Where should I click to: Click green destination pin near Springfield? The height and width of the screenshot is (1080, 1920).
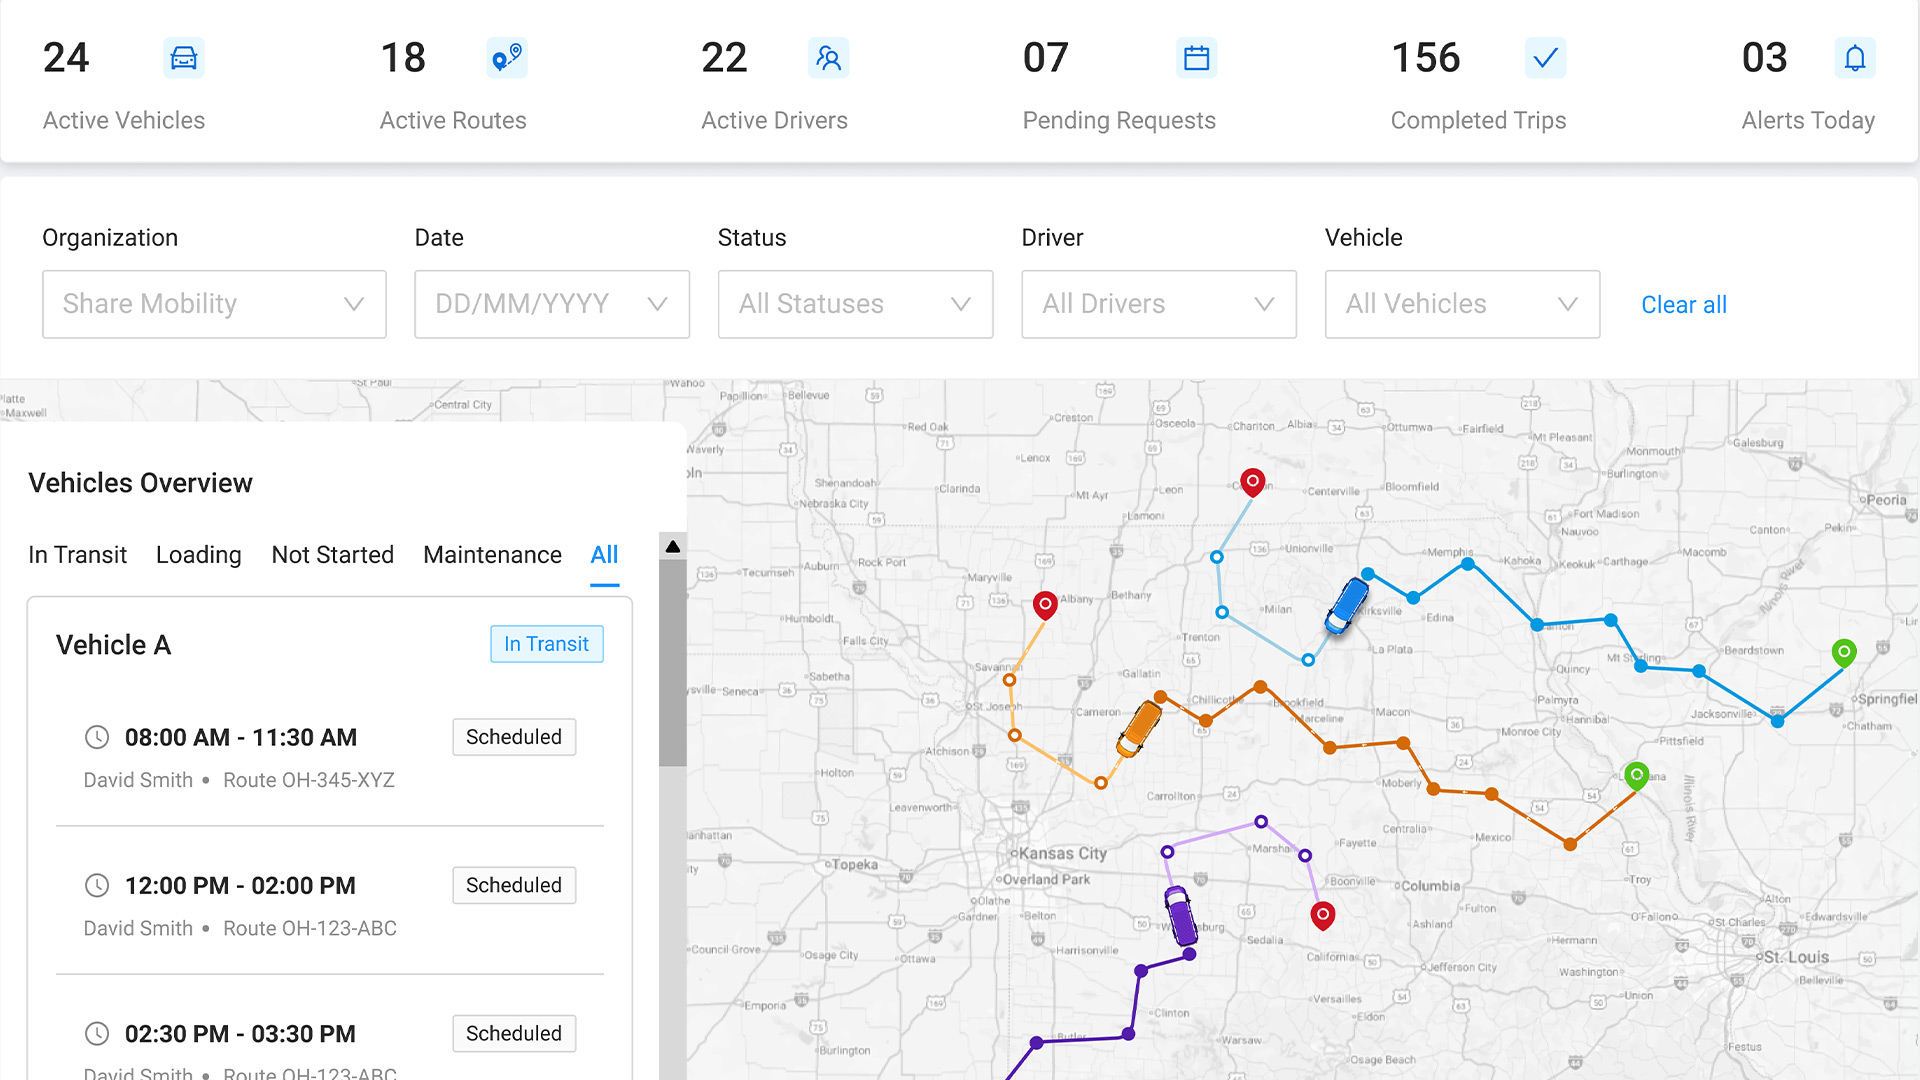click(1843, 653)
